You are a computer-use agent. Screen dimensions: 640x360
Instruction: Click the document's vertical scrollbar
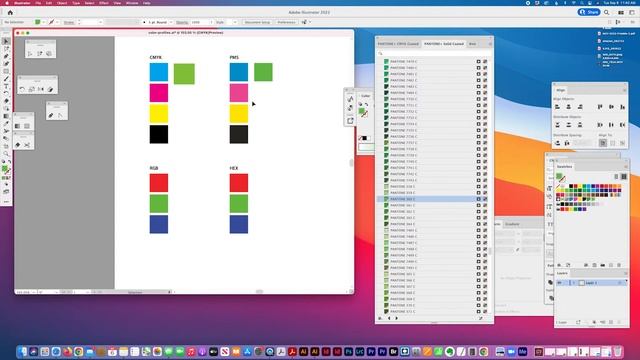click(x=351, y=162)
